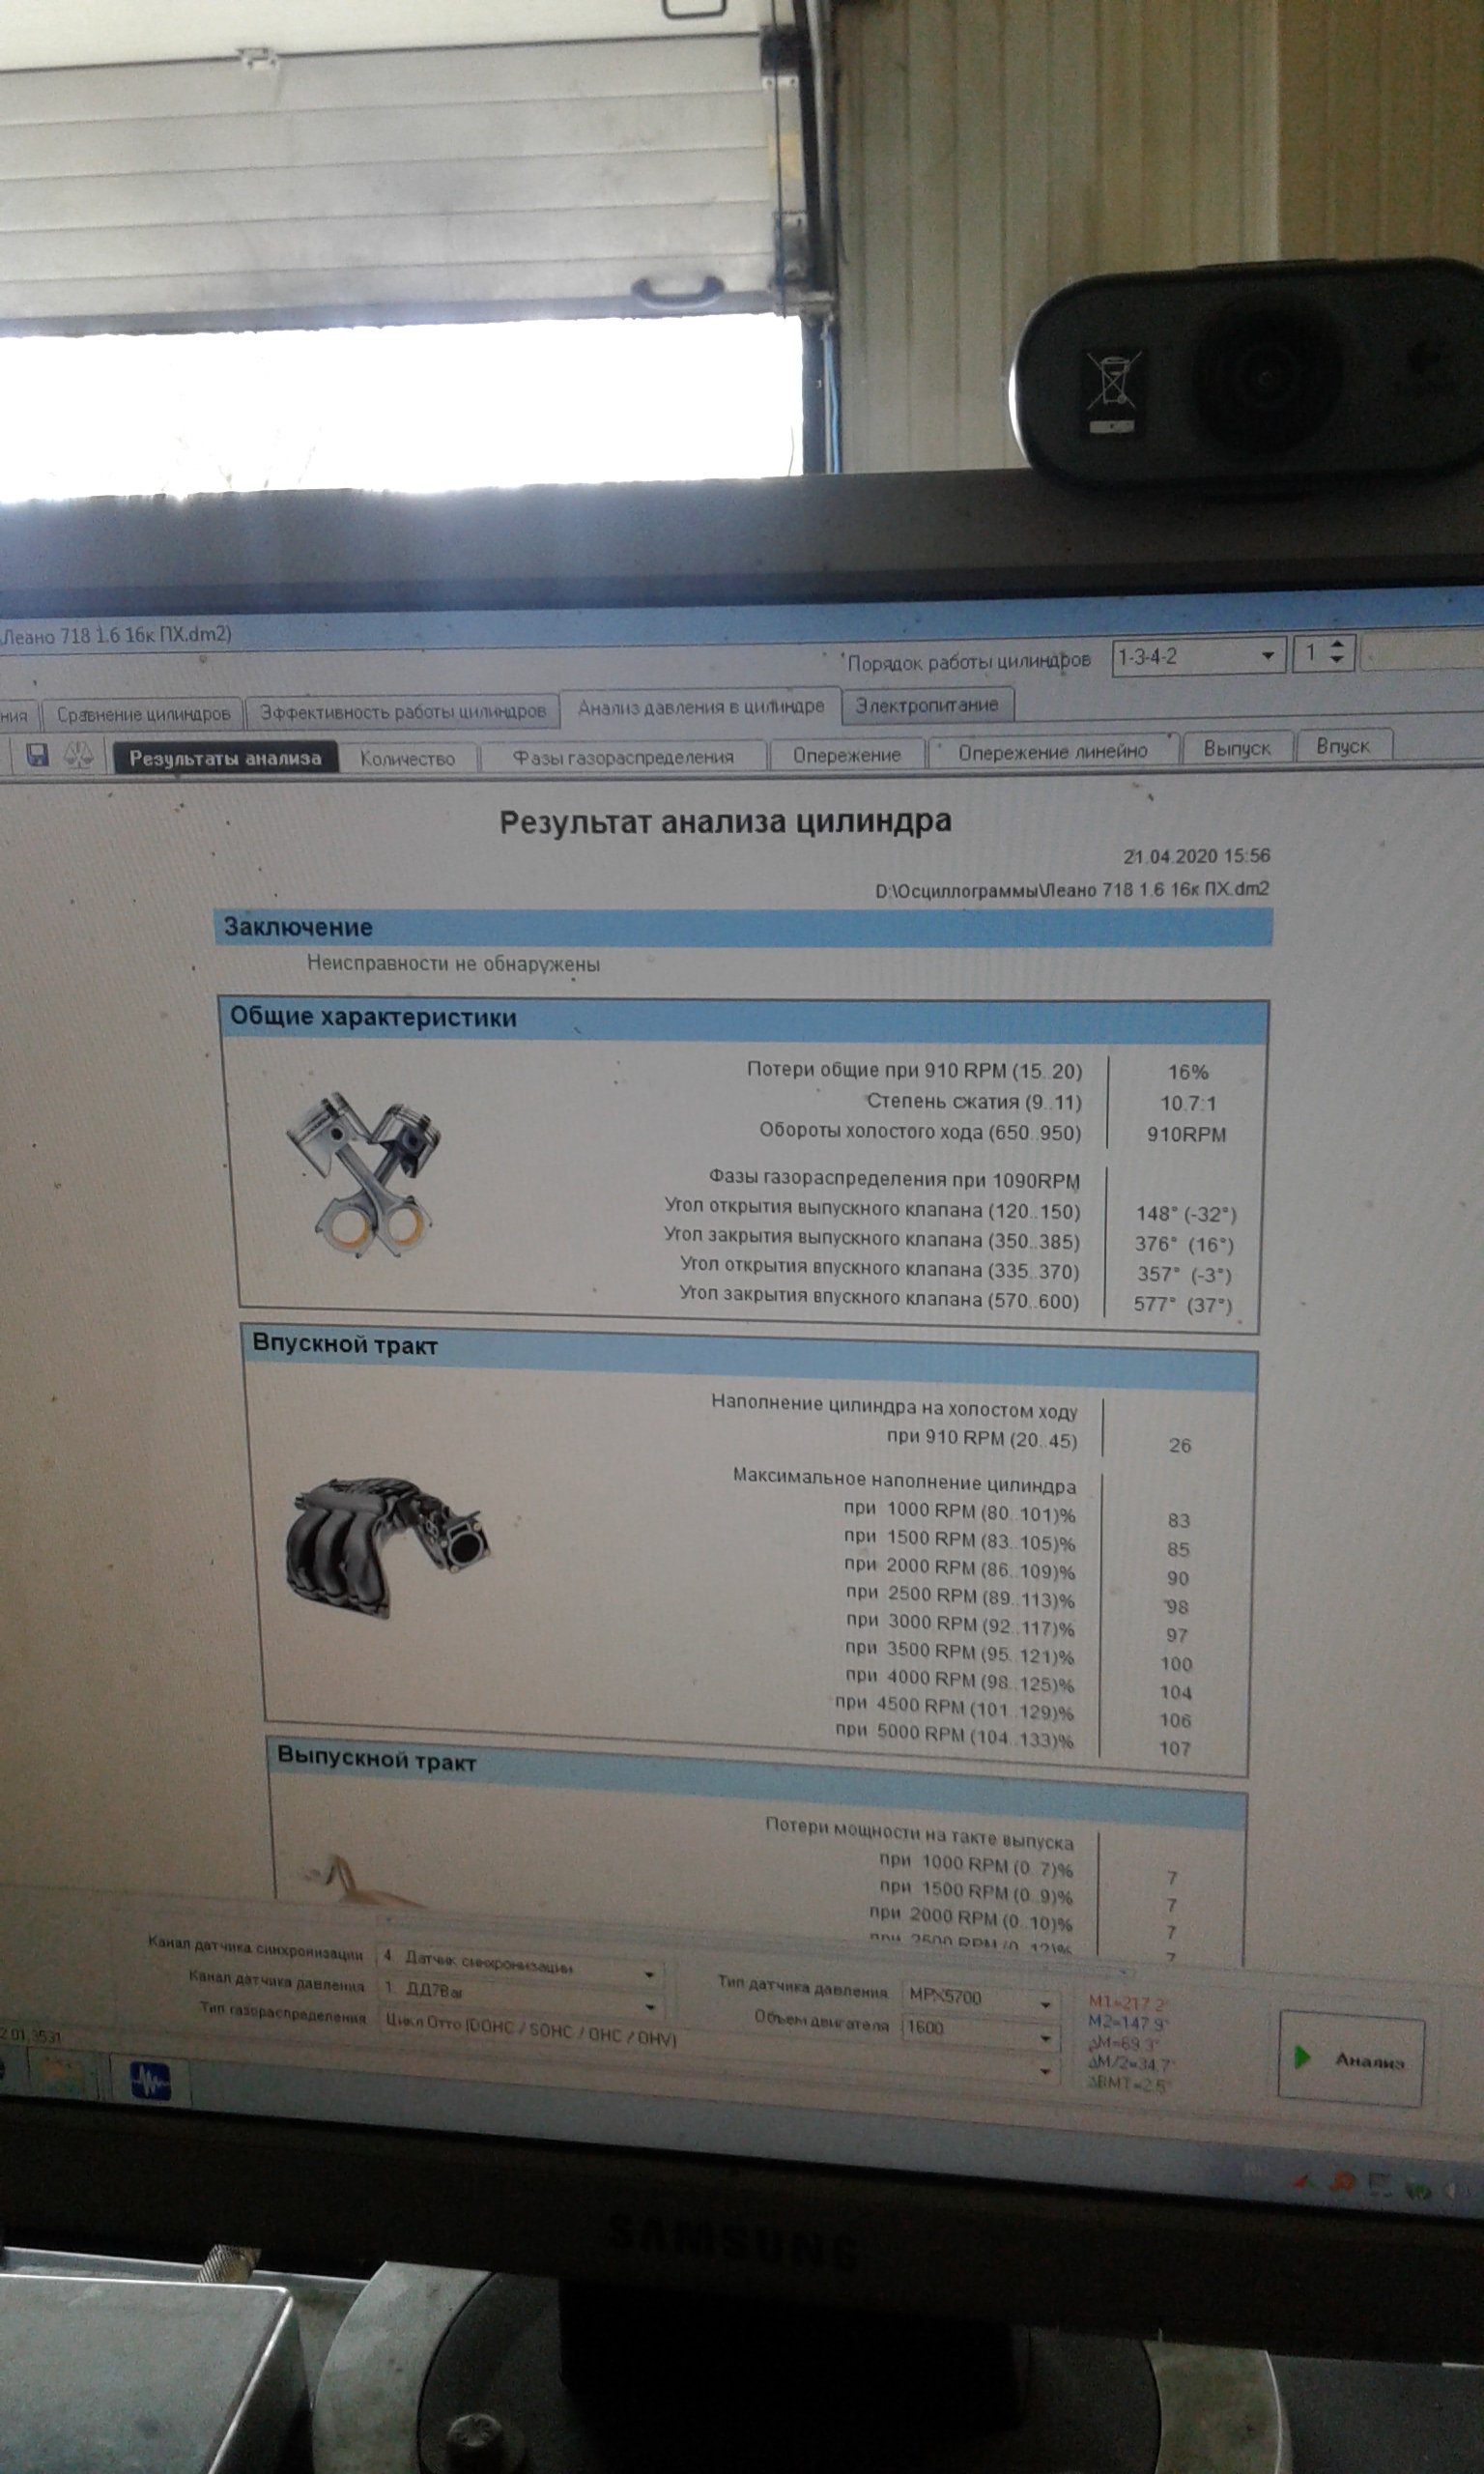Viewport: 1484px width, 2474px height.
Task: Open the engine volume 1600 dropdown
Action: coord(1045,2037)
